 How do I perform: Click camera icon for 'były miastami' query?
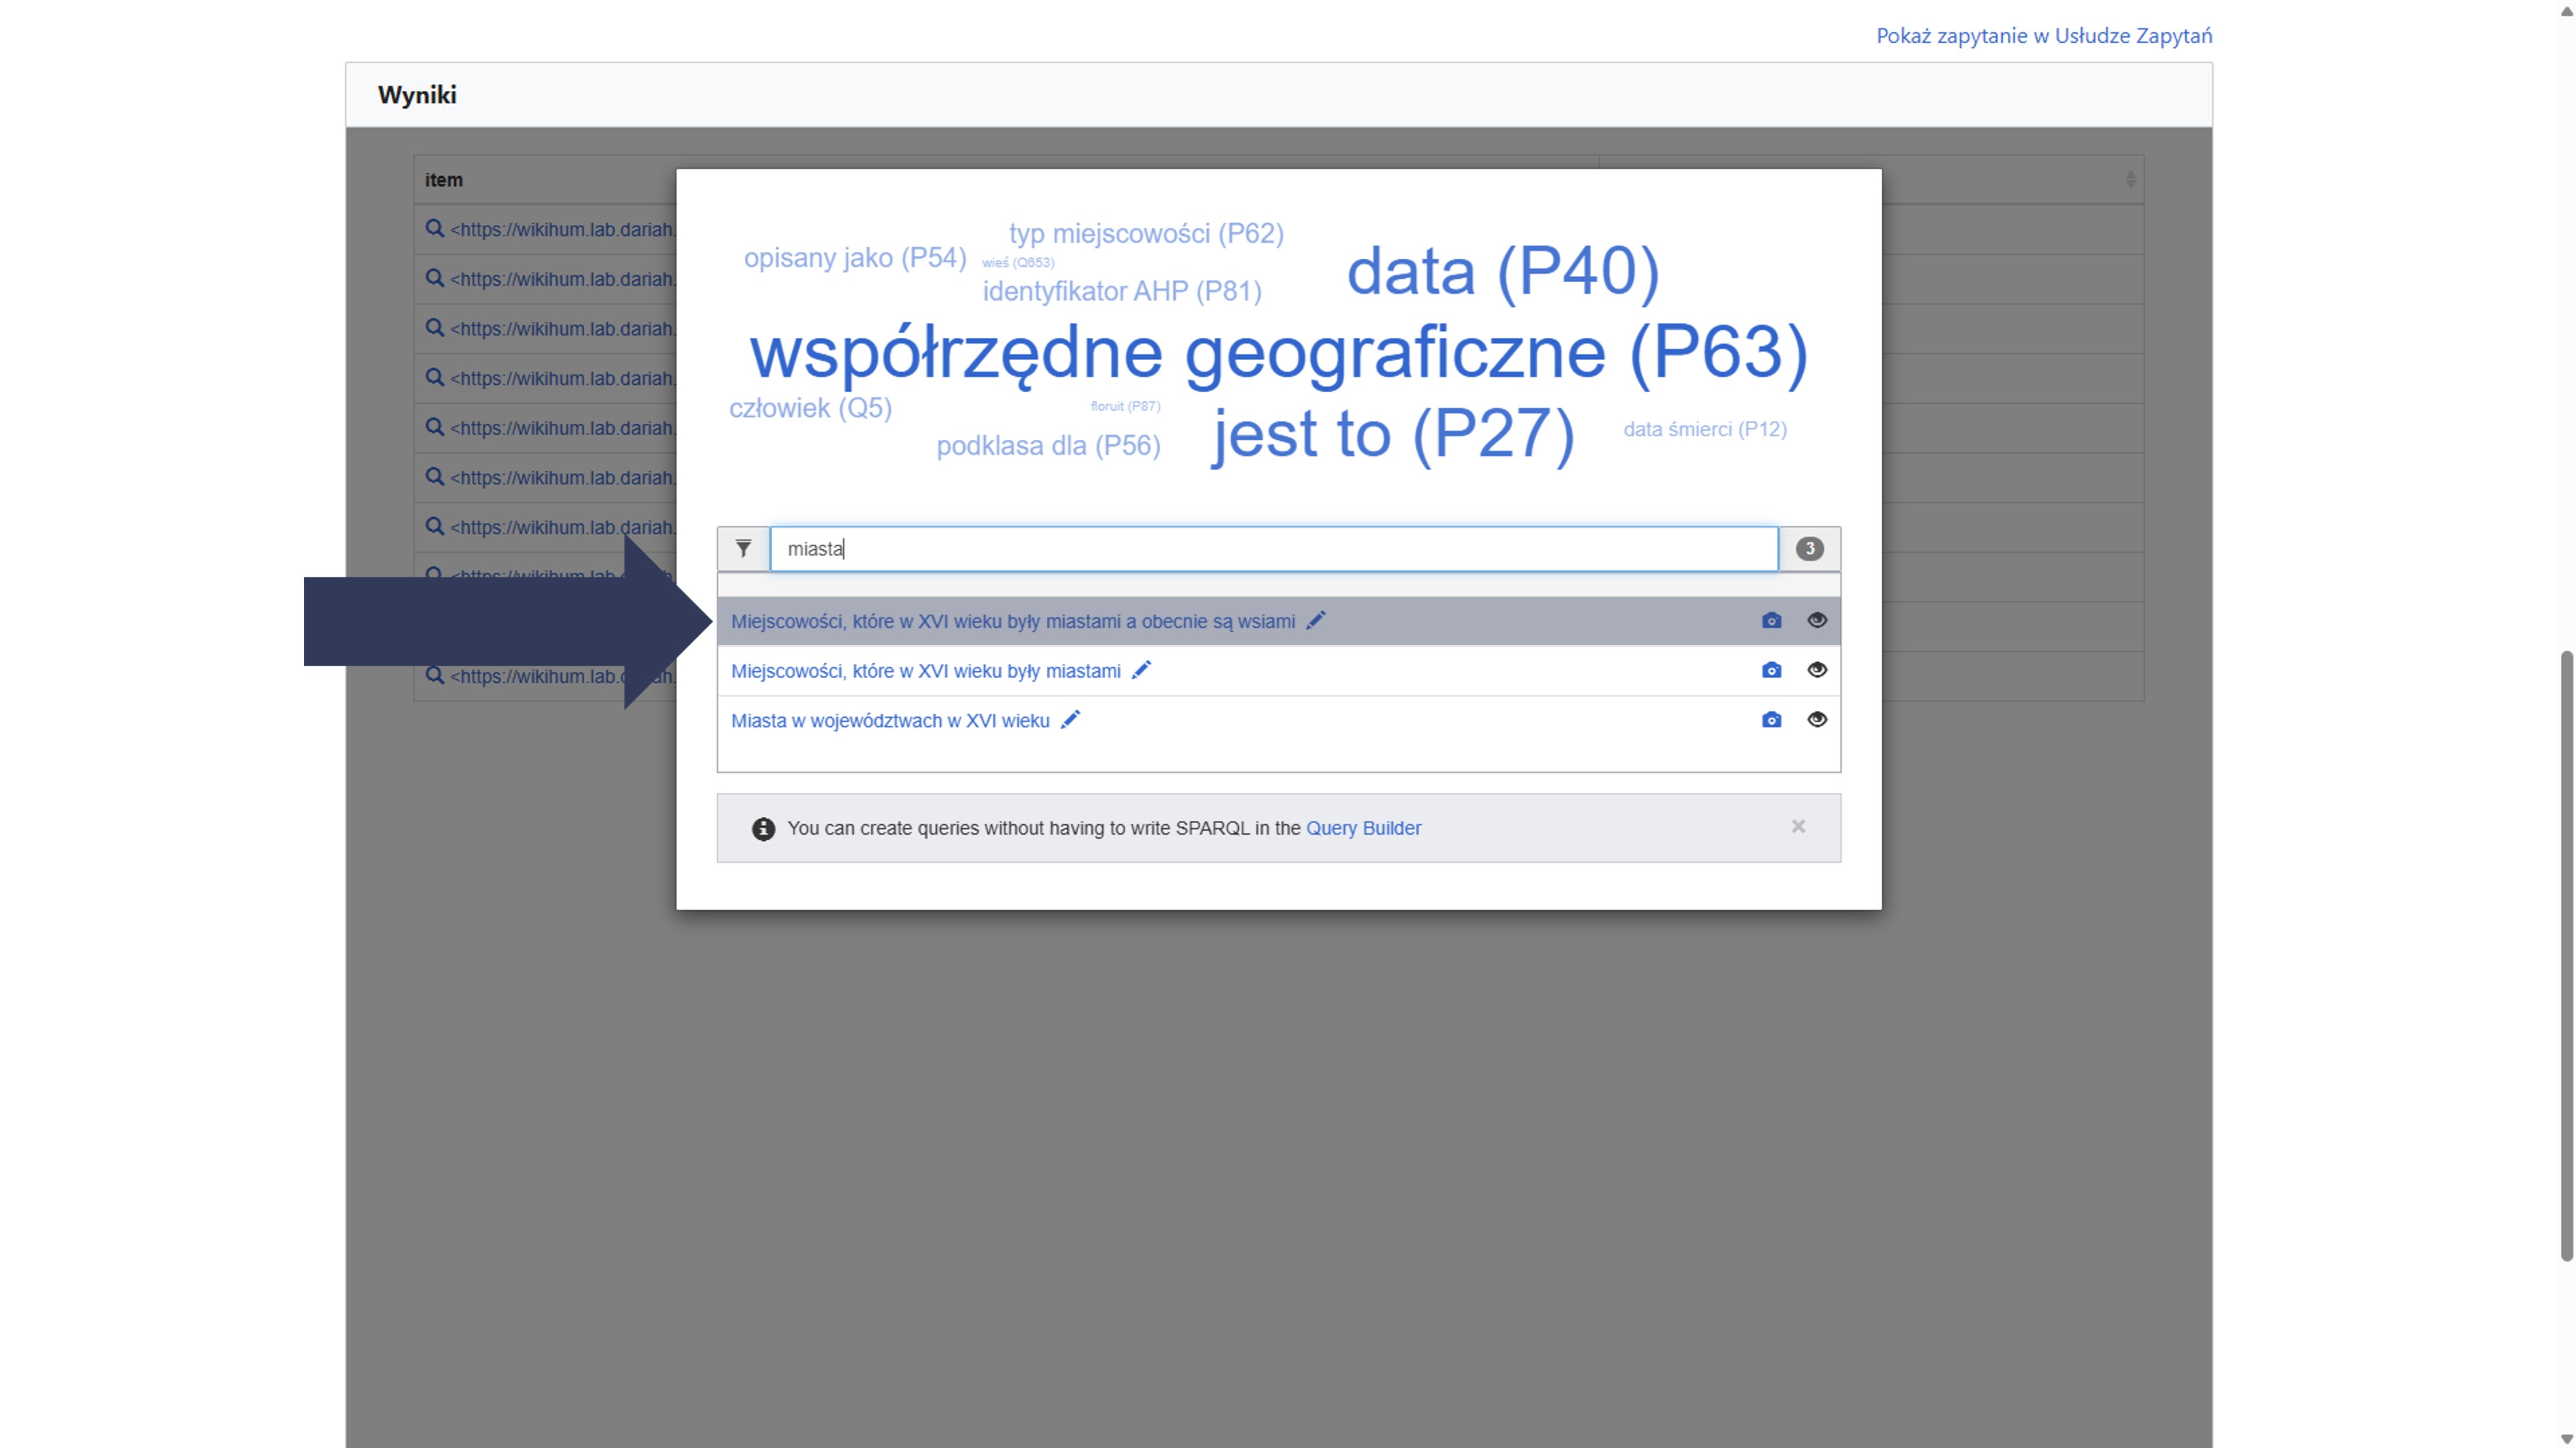1771,670
